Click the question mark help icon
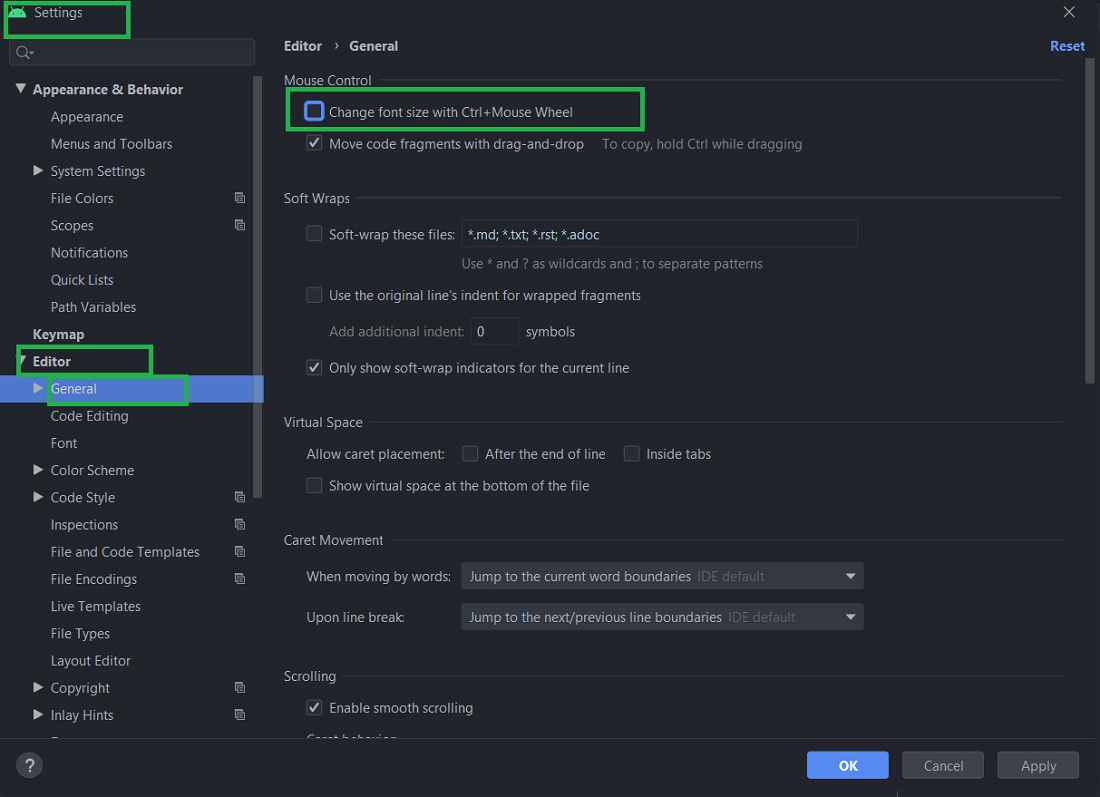The height and width of the screenshot is (797, 1100). click(30, 766)
